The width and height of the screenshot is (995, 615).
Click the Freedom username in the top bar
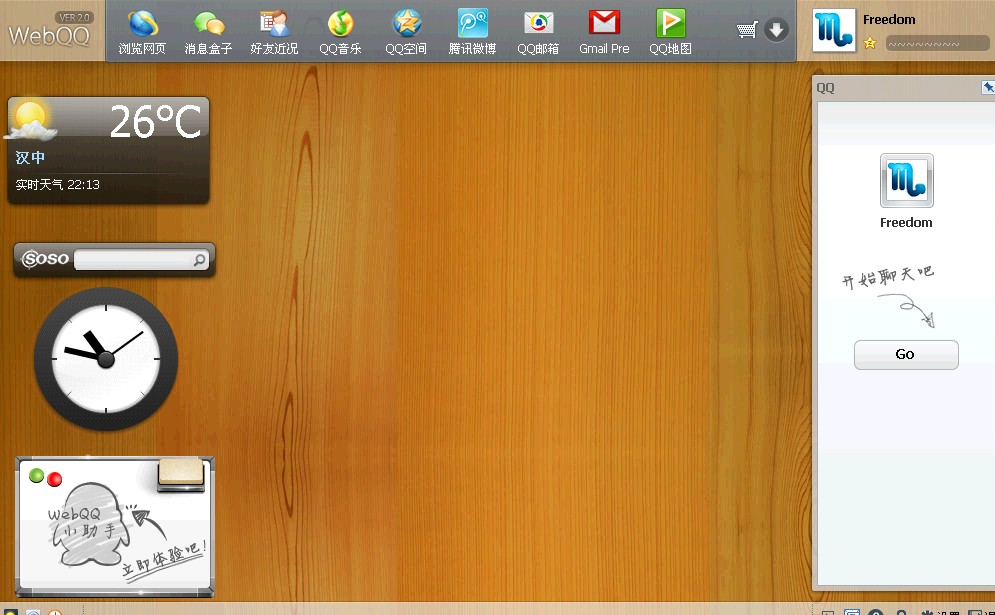[x=889, y=20]
